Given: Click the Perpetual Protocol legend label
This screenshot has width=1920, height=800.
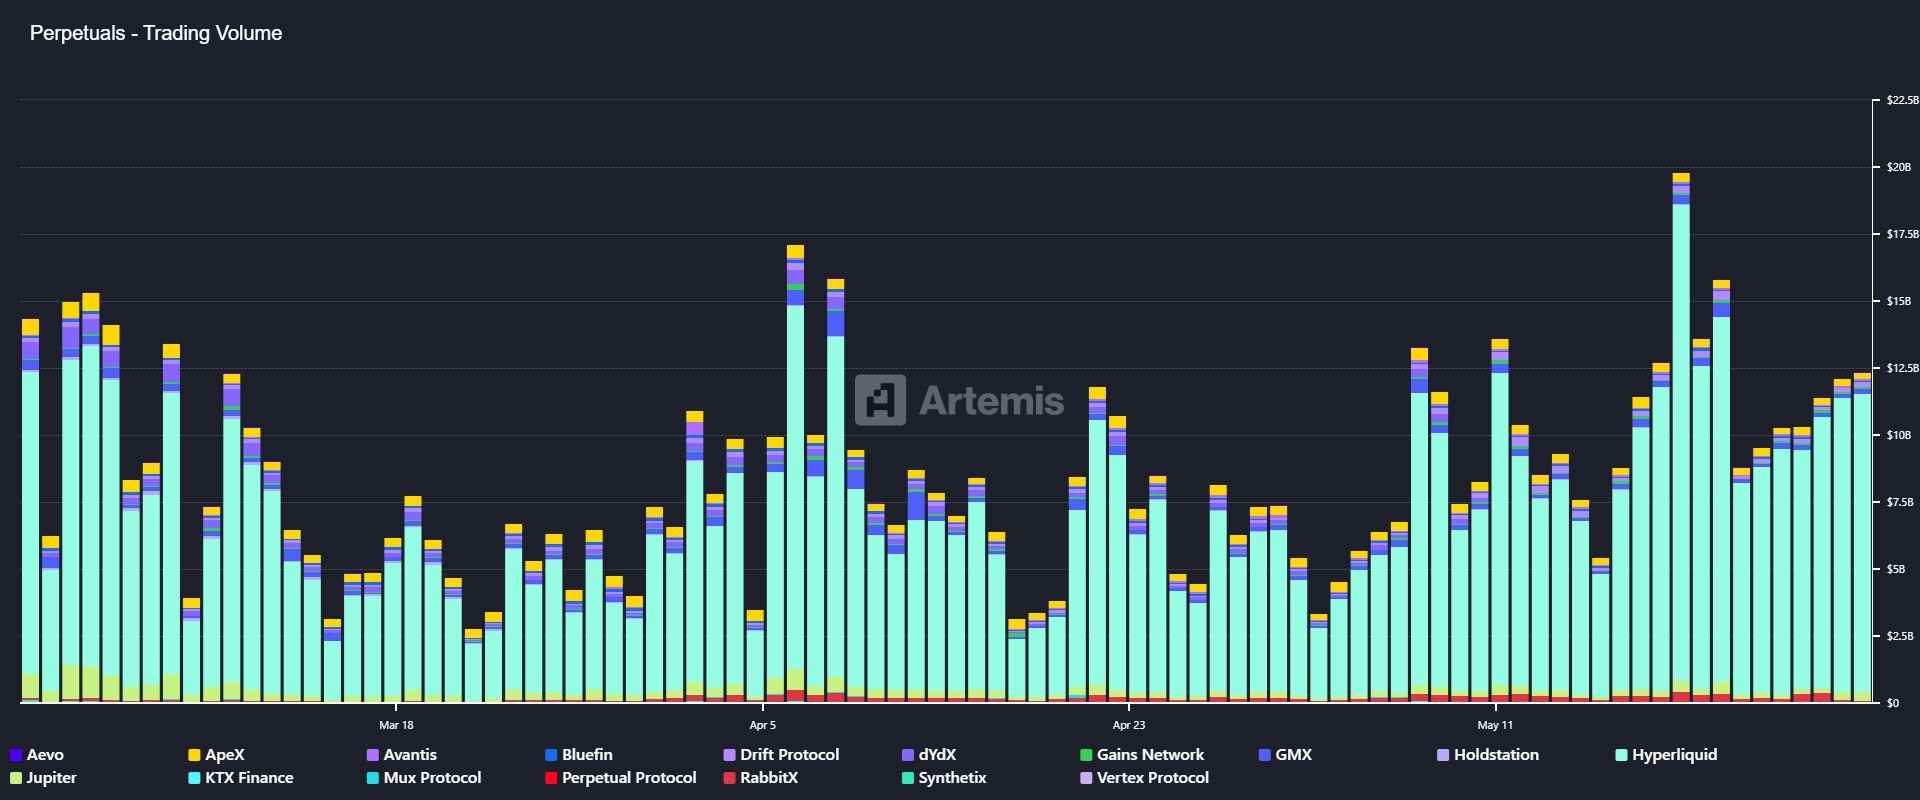Looking at the screenshot, I should (x=629, y=778).
